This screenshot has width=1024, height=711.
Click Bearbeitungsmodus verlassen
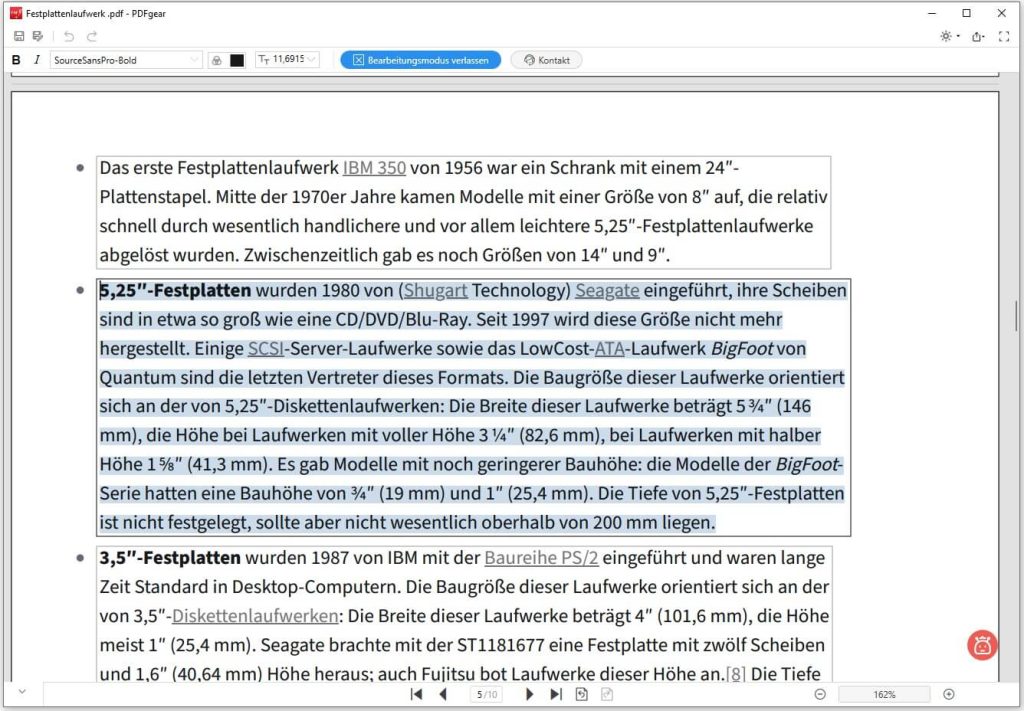[x=420, y=60]
